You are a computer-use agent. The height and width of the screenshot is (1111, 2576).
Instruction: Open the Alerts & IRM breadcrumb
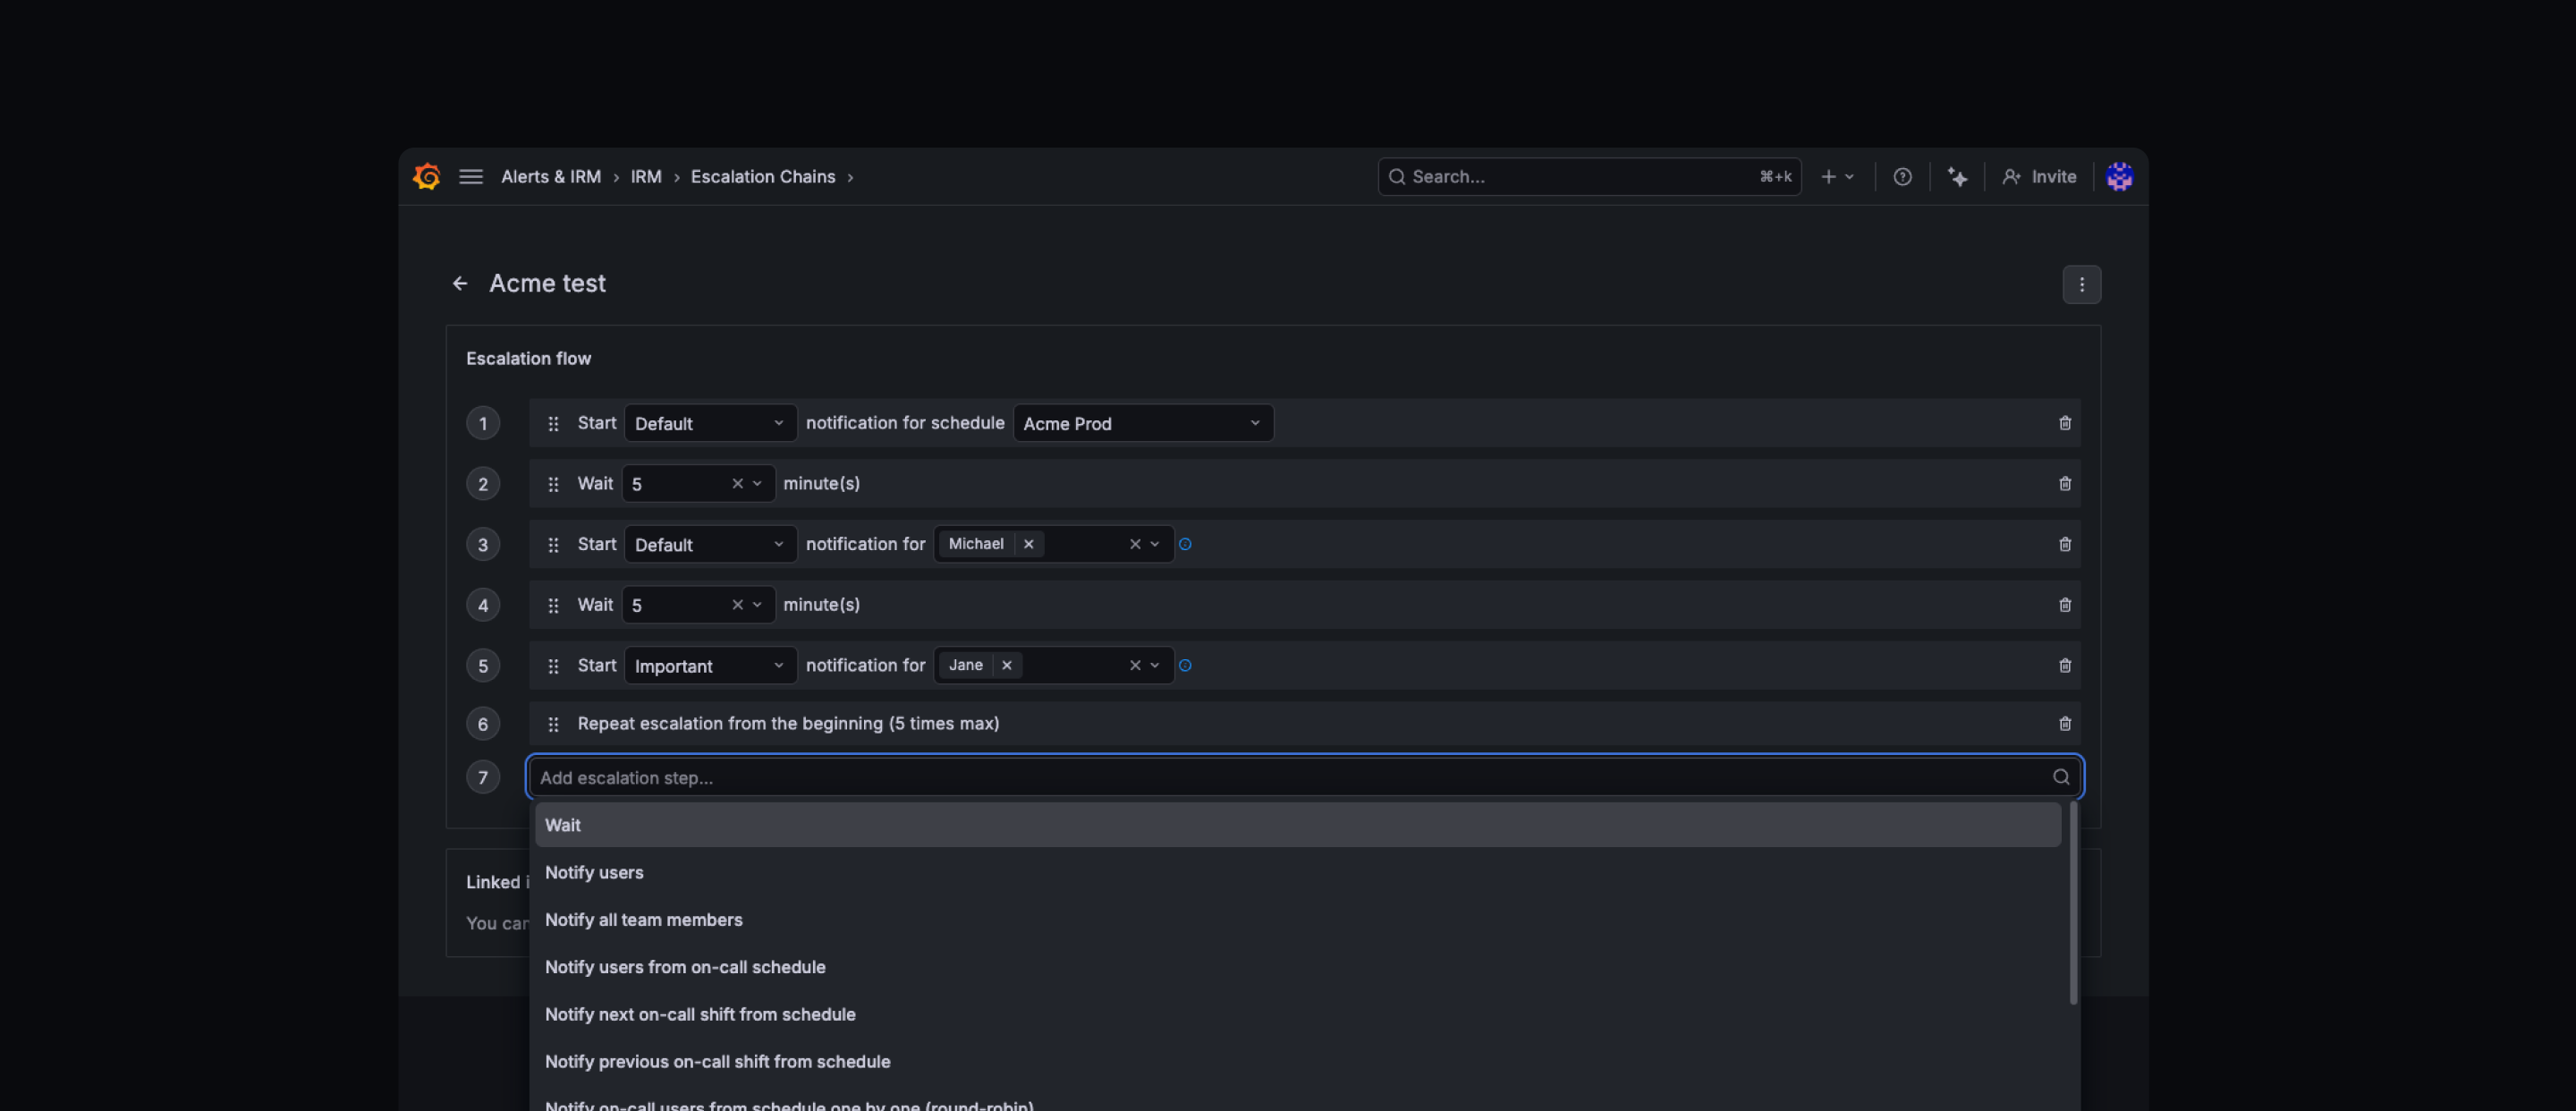[551, 176]
